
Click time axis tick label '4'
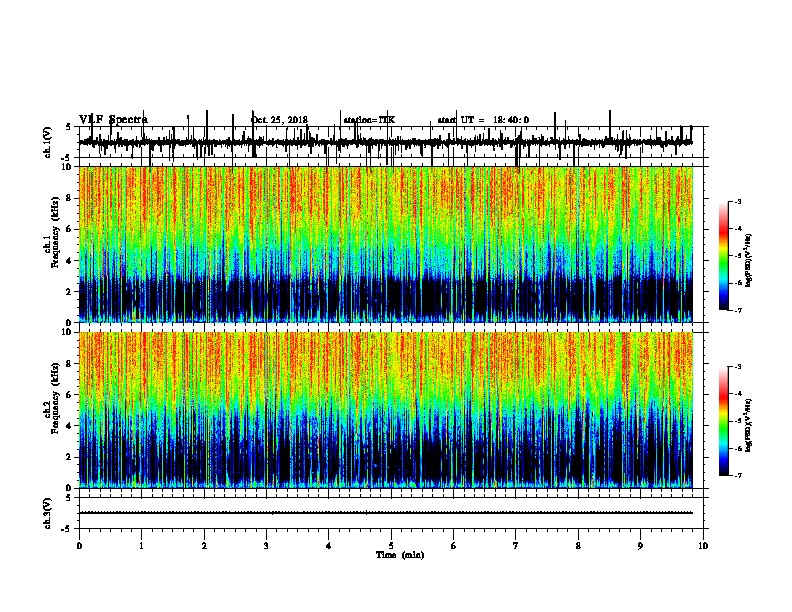[x=329, y=546]
